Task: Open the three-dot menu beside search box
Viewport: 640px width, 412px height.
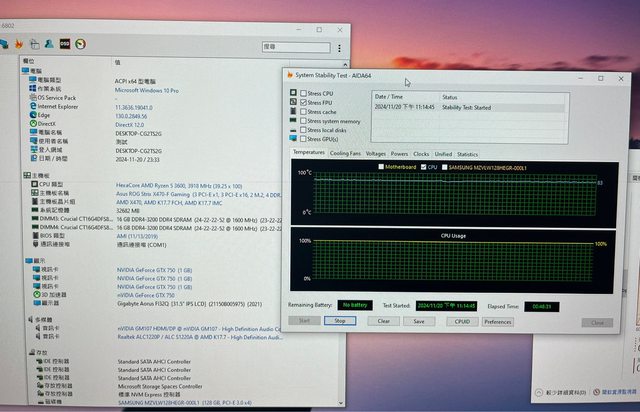Action: click(339, 47)
